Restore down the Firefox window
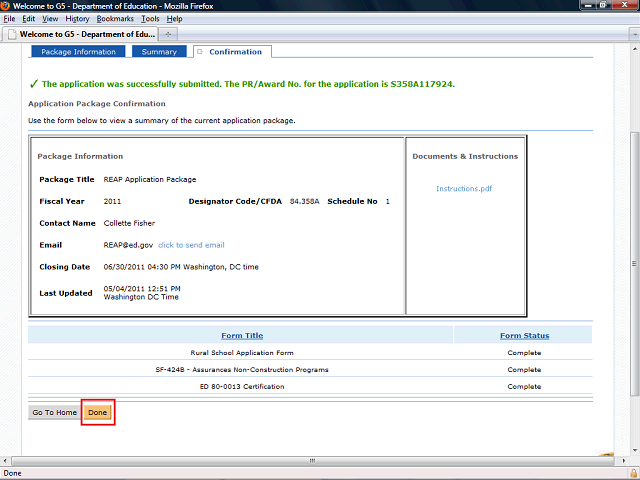This screenshot has height=480, width=640. (x=603, y=5)
